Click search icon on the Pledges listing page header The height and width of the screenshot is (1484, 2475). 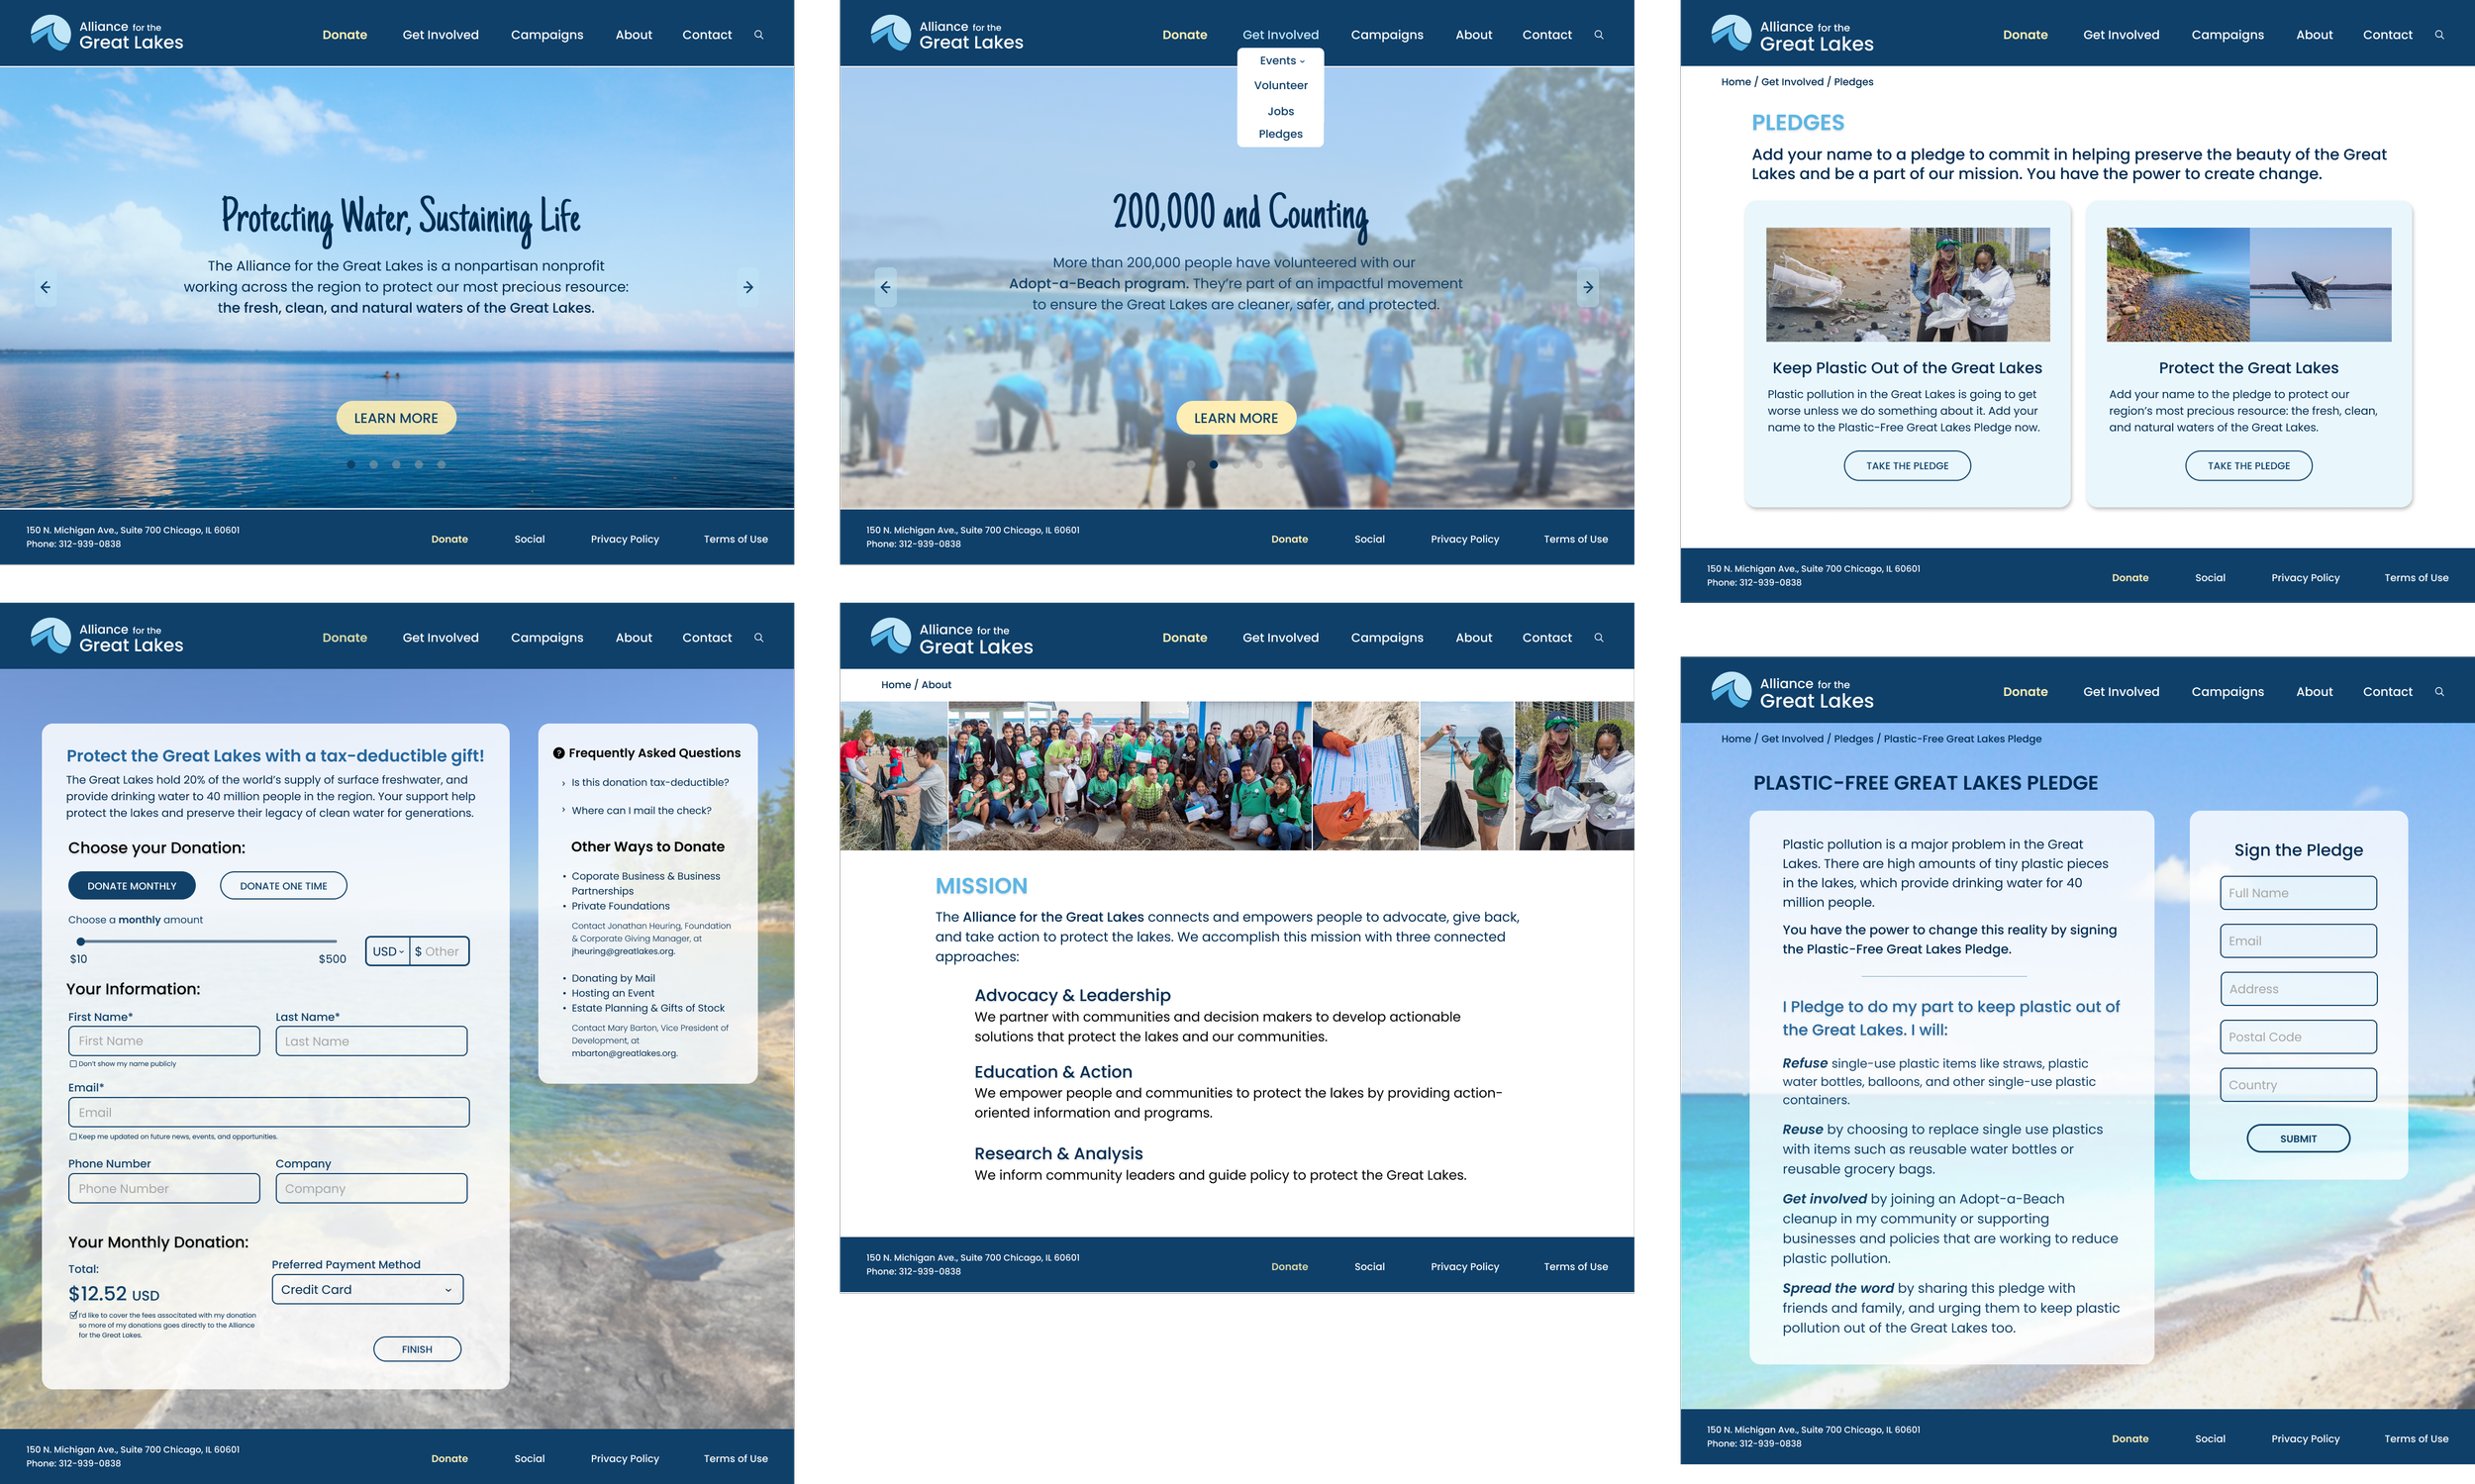(2439, 35)
